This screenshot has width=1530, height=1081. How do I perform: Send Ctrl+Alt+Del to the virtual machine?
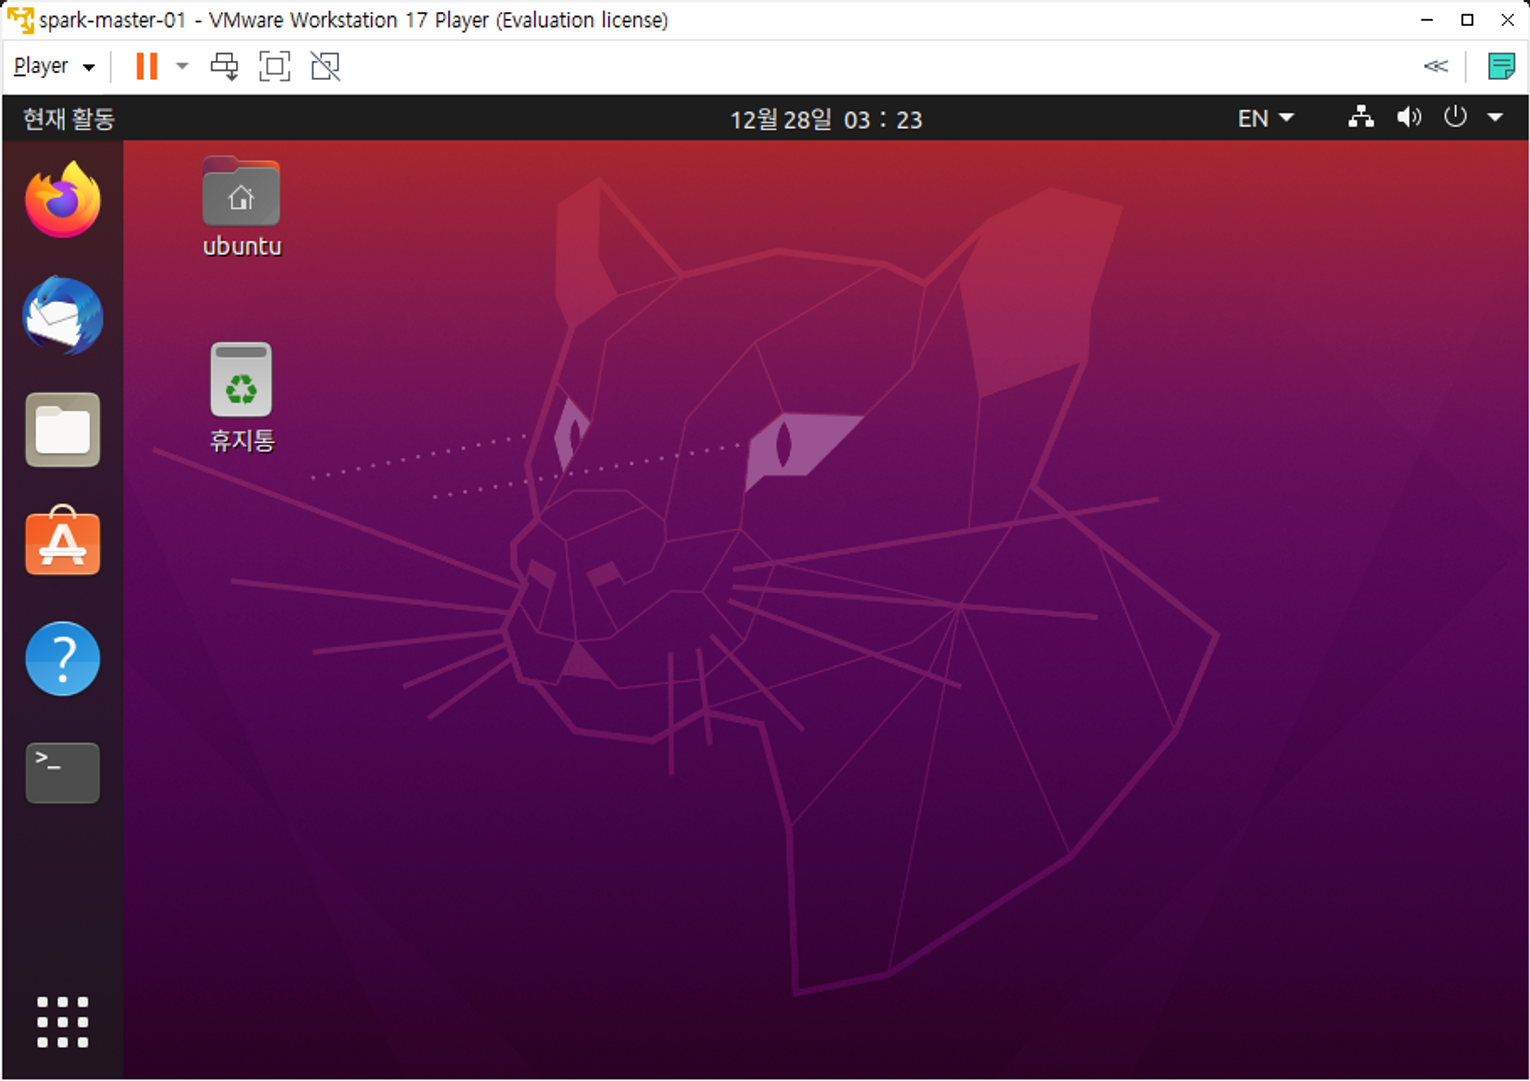point(224,66)
